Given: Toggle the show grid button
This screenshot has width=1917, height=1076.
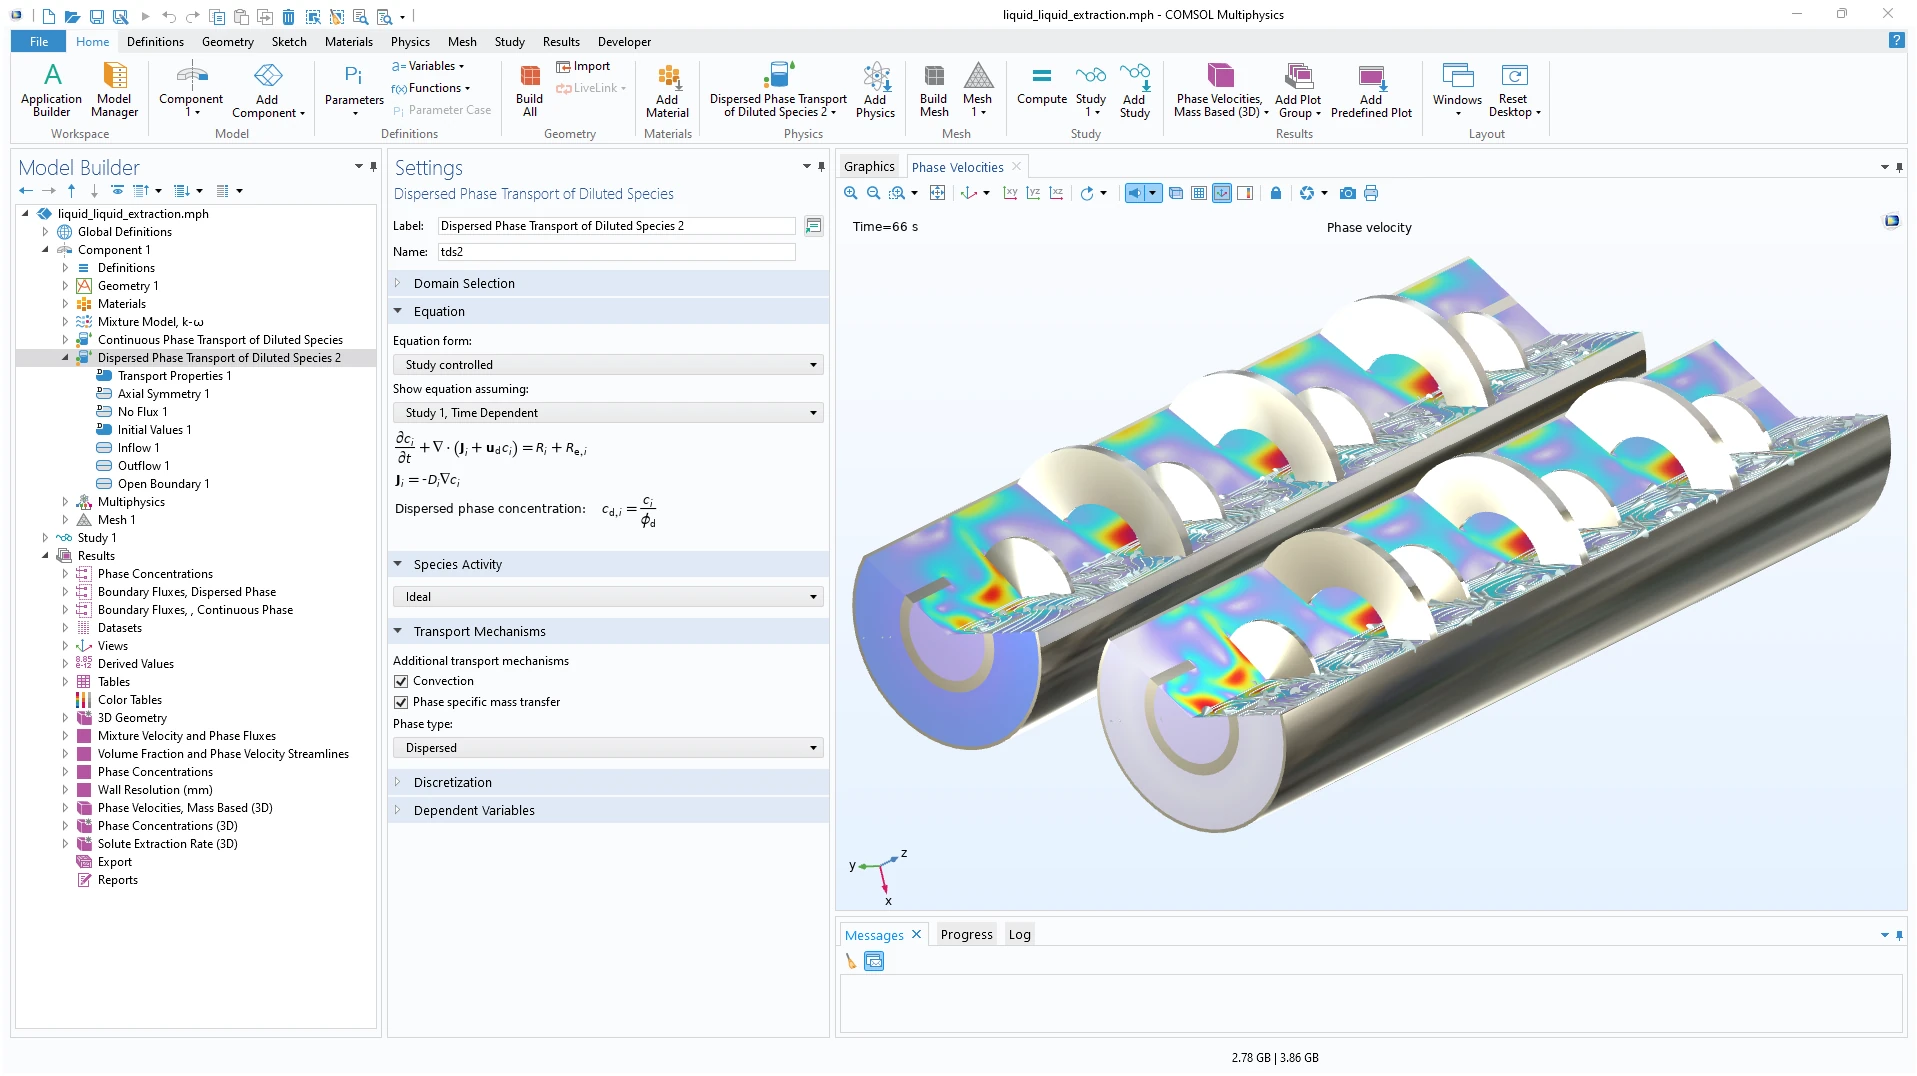Looking at the screenshot, I should pyautogui.click(x=1199, y=193).
